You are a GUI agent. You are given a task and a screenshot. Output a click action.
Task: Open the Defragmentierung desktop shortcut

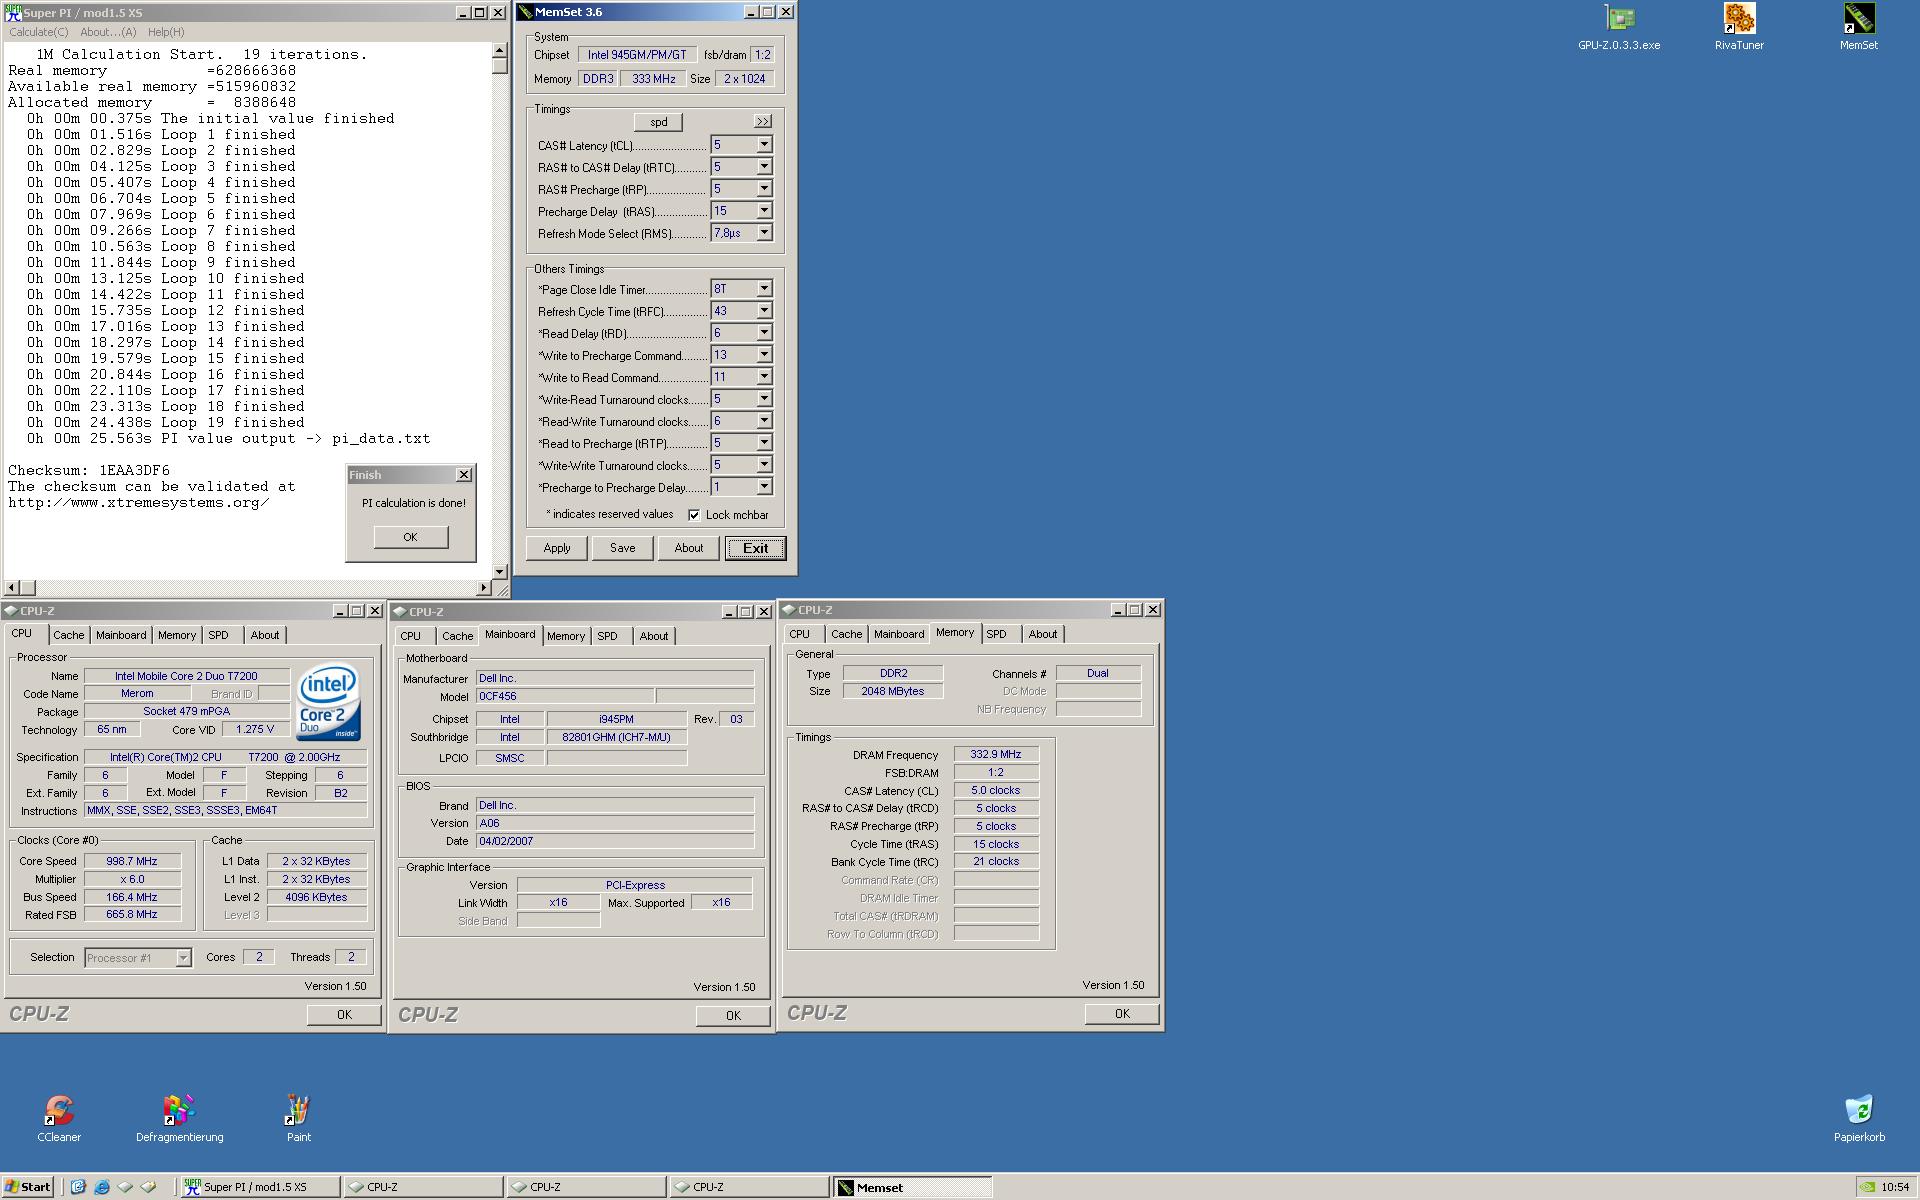[x=179, y=1118]
